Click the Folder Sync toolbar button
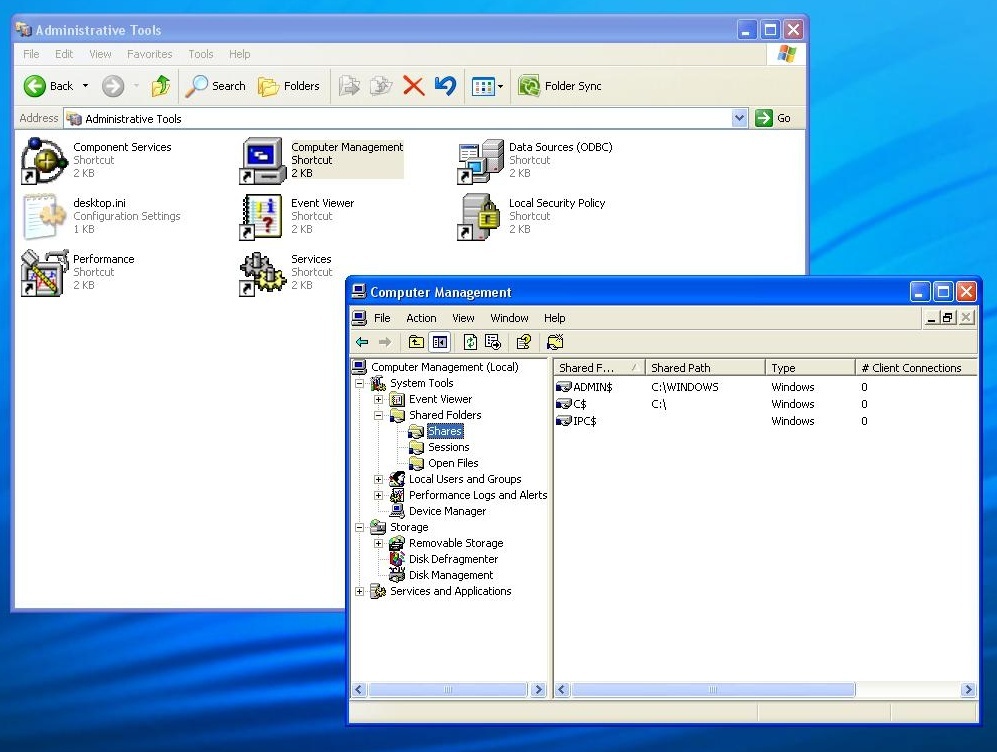 [560, 86]
